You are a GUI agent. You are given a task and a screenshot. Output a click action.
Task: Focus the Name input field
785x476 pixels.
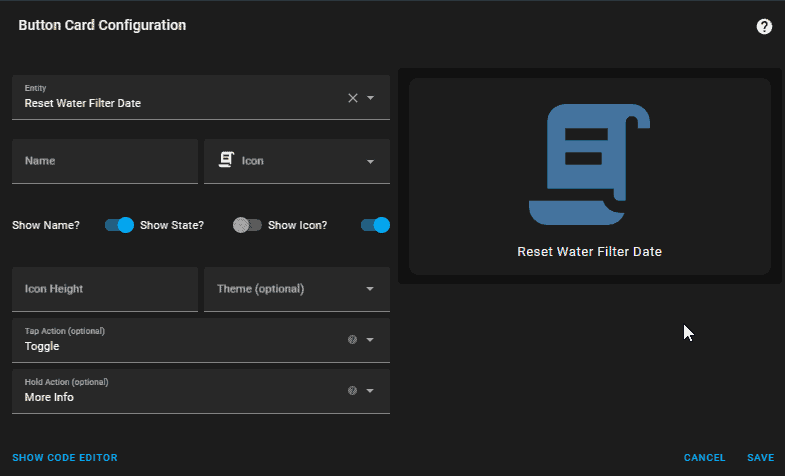click(105, 161)
